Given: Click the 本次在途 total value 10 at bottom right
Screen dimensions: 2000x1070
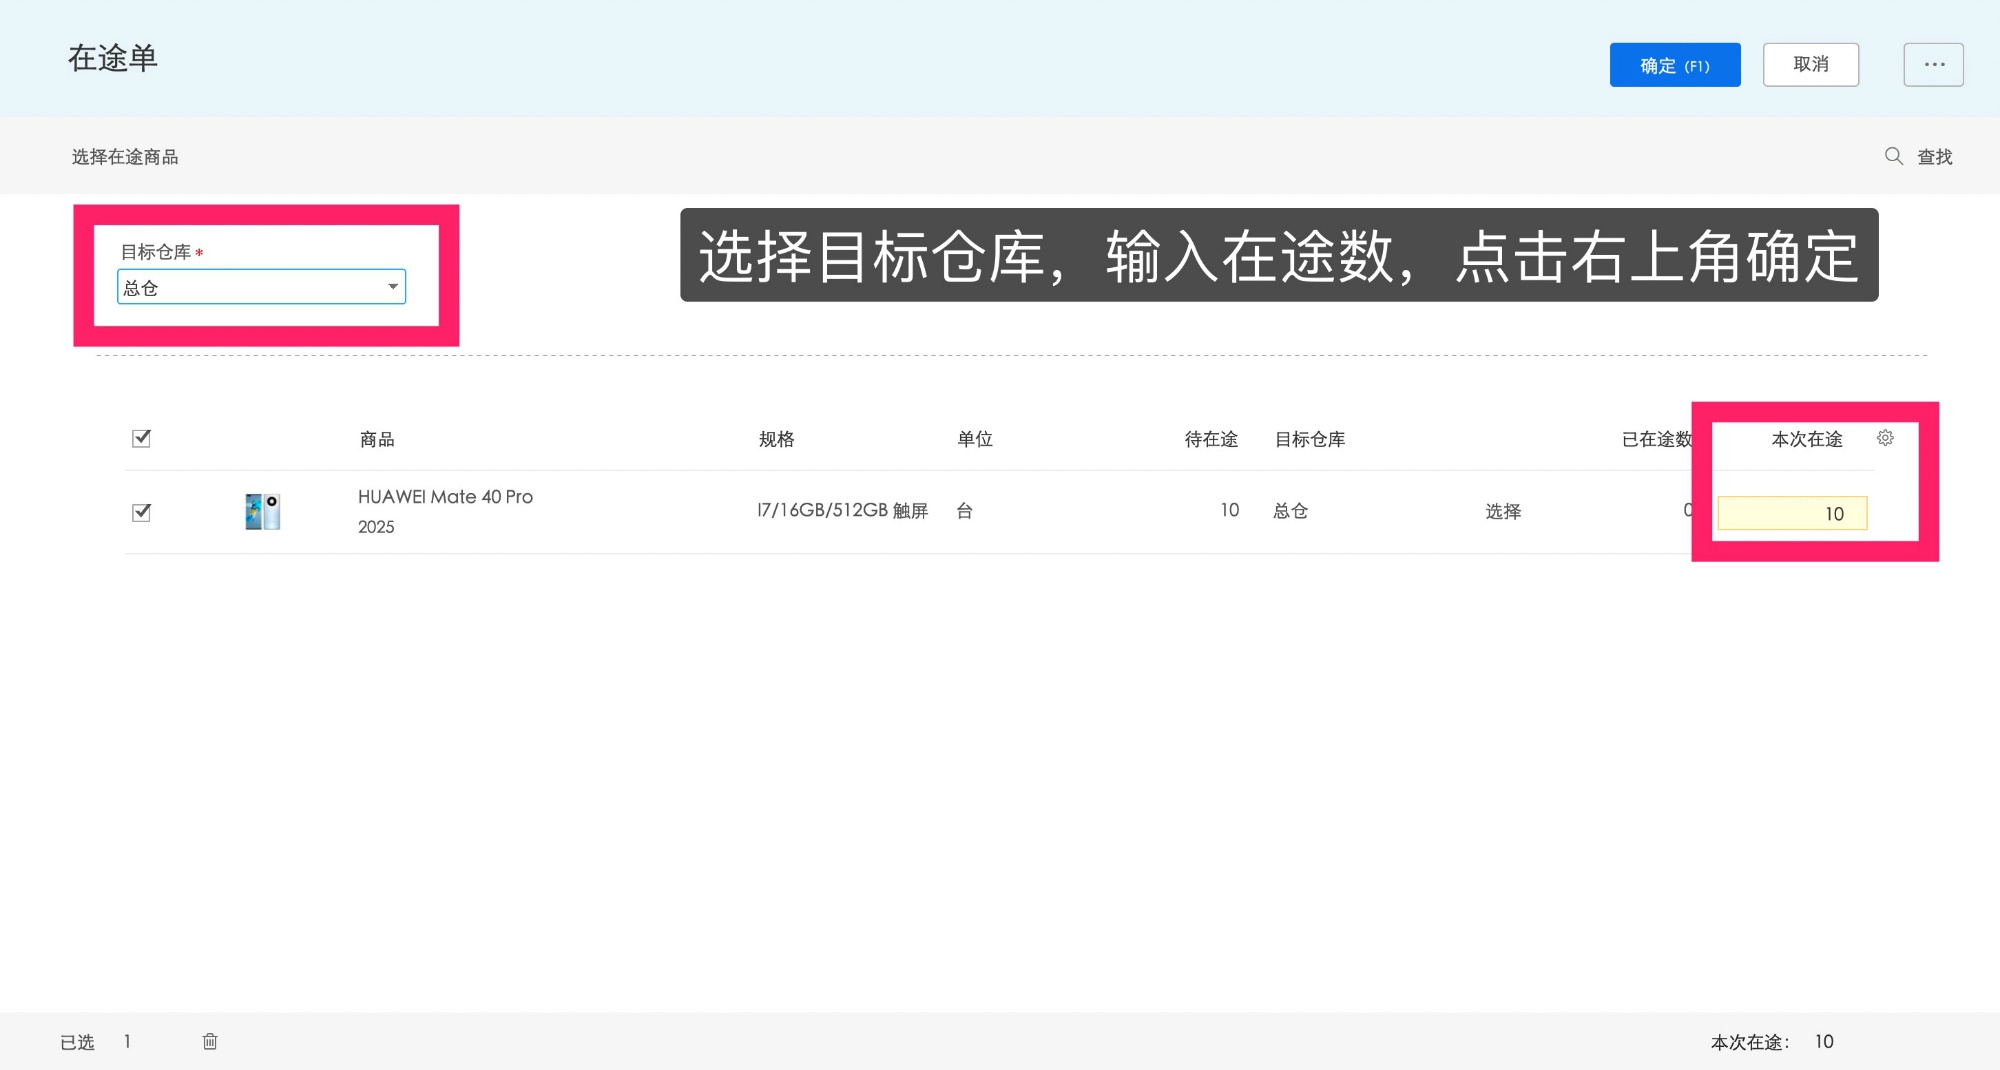Looking at the screenshot, I should pyautogui.click(x=1825, y=1041).
